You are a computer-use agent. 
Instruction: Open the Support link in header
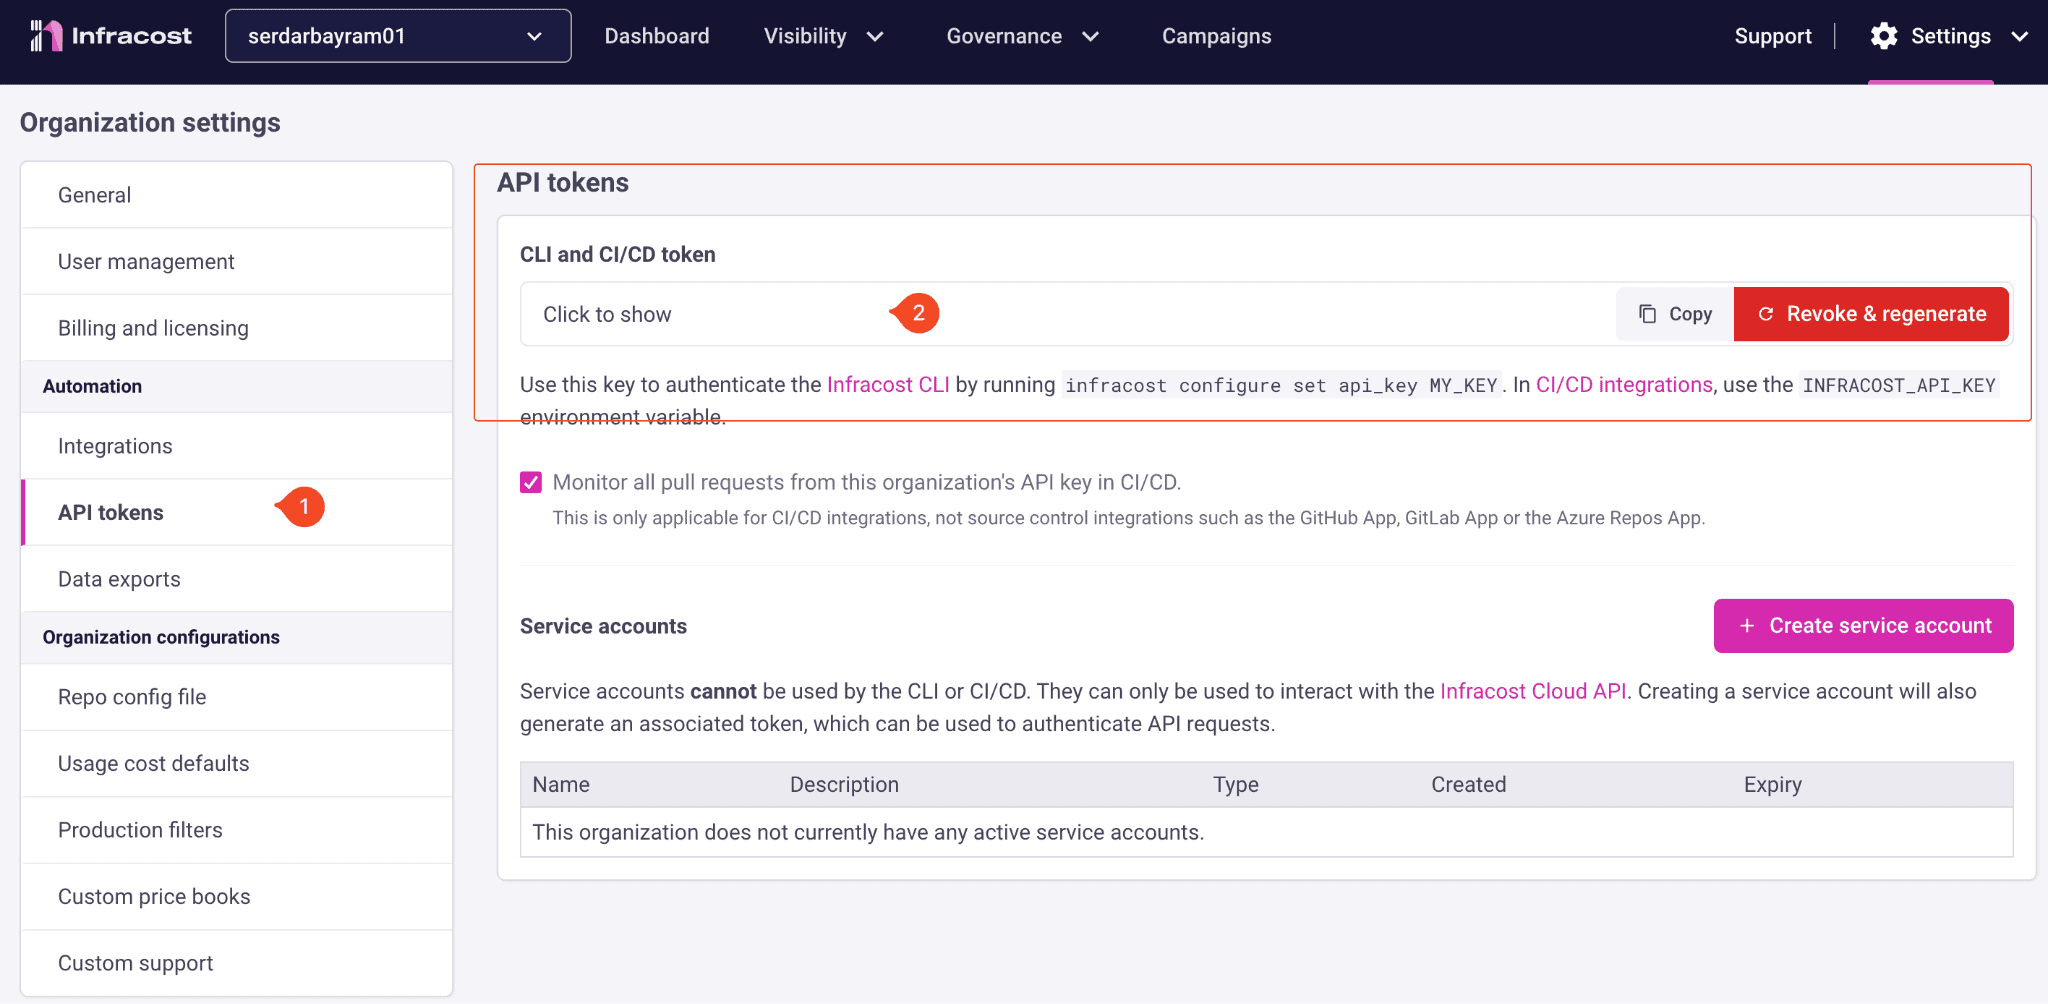point(1773,36)
